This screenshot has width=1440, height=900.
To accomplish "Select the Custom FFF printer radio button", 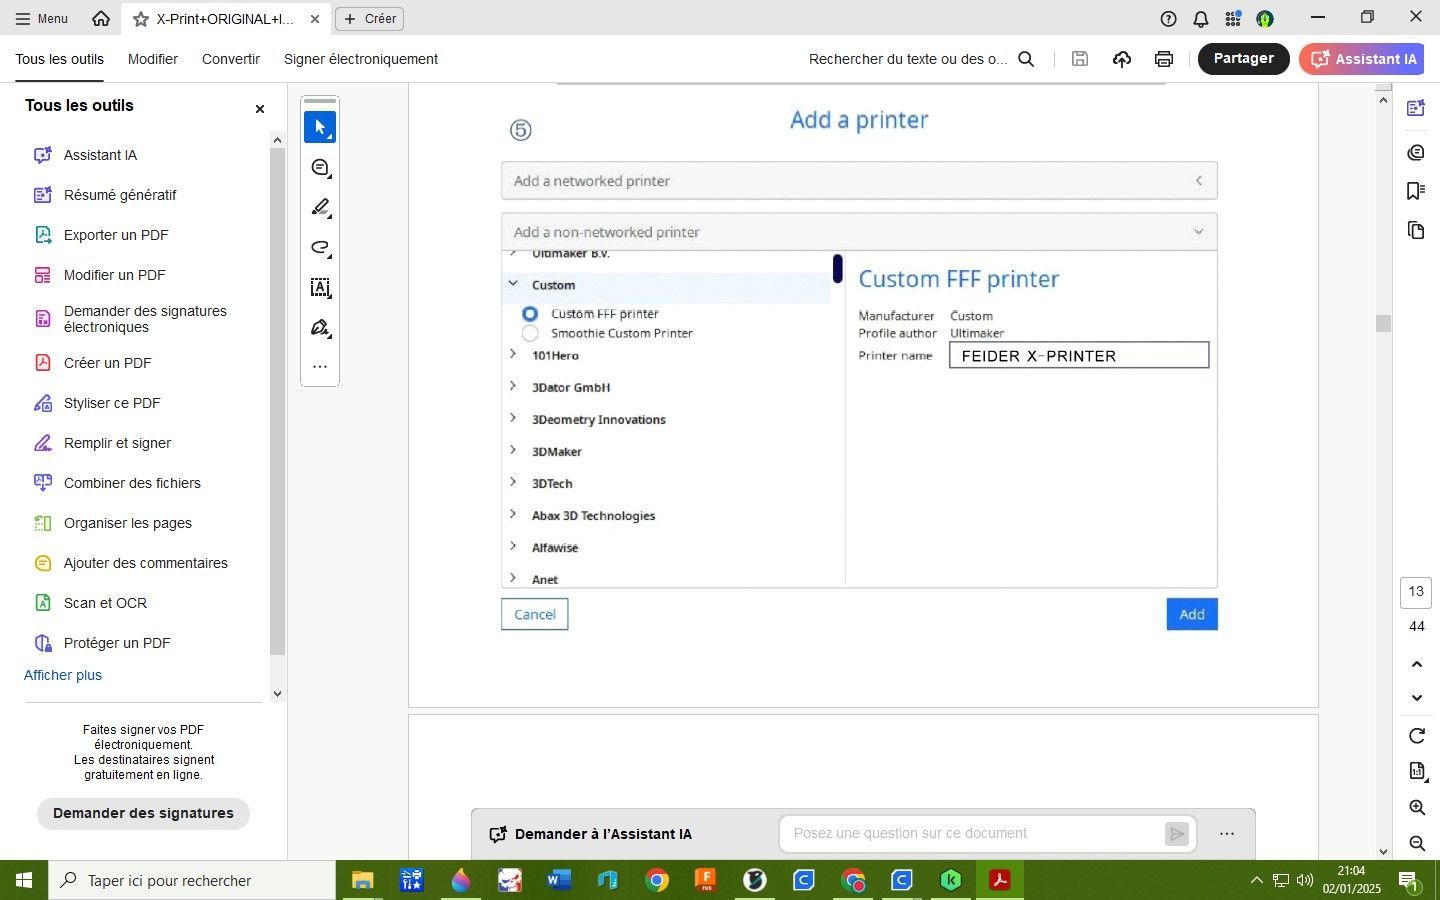I will (530, 314).
